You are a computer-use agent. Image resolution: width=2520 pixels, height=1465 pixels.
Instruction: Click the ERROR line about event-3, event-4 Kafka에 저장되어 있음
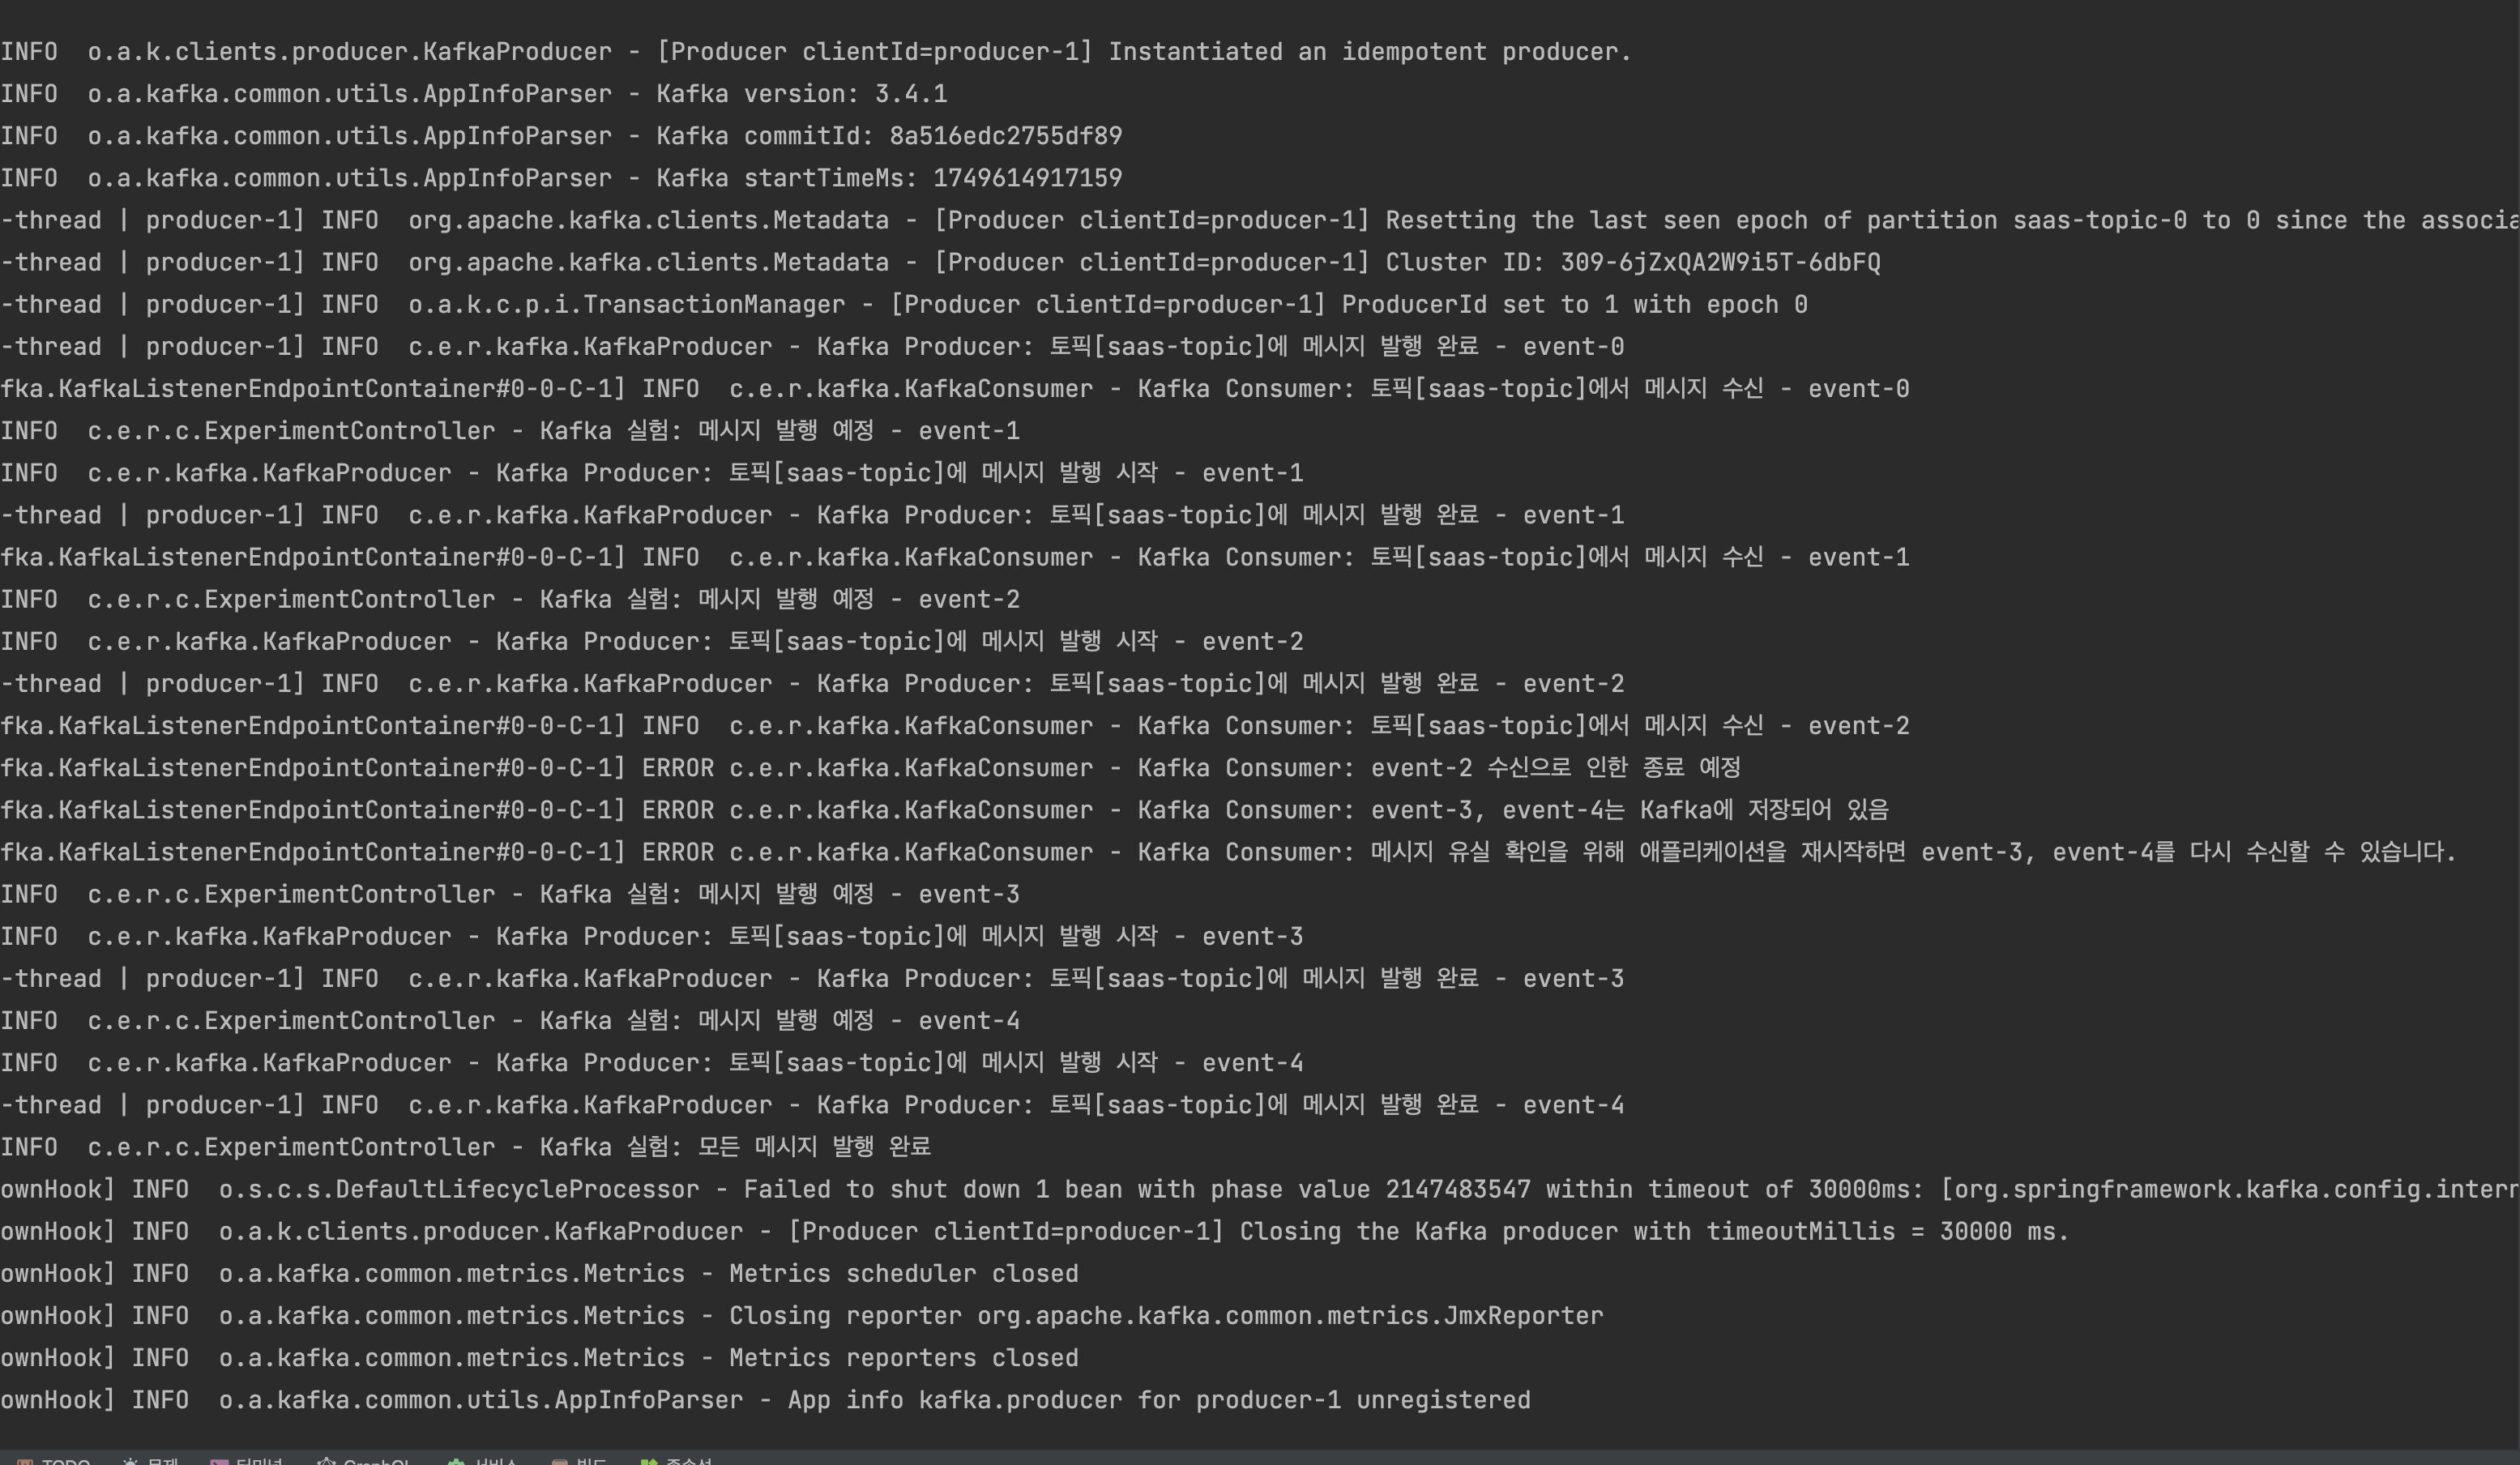[x=945, y=810]
